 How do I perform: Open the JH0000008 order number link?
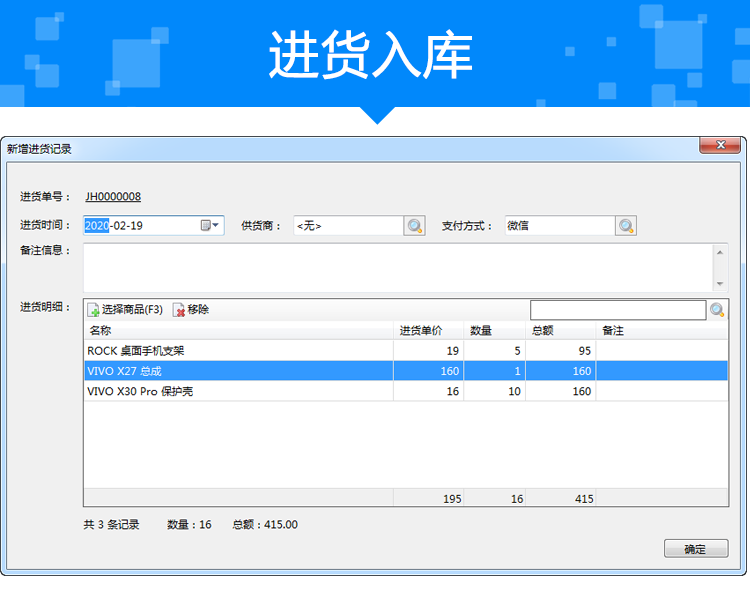[x=112, y=197]
